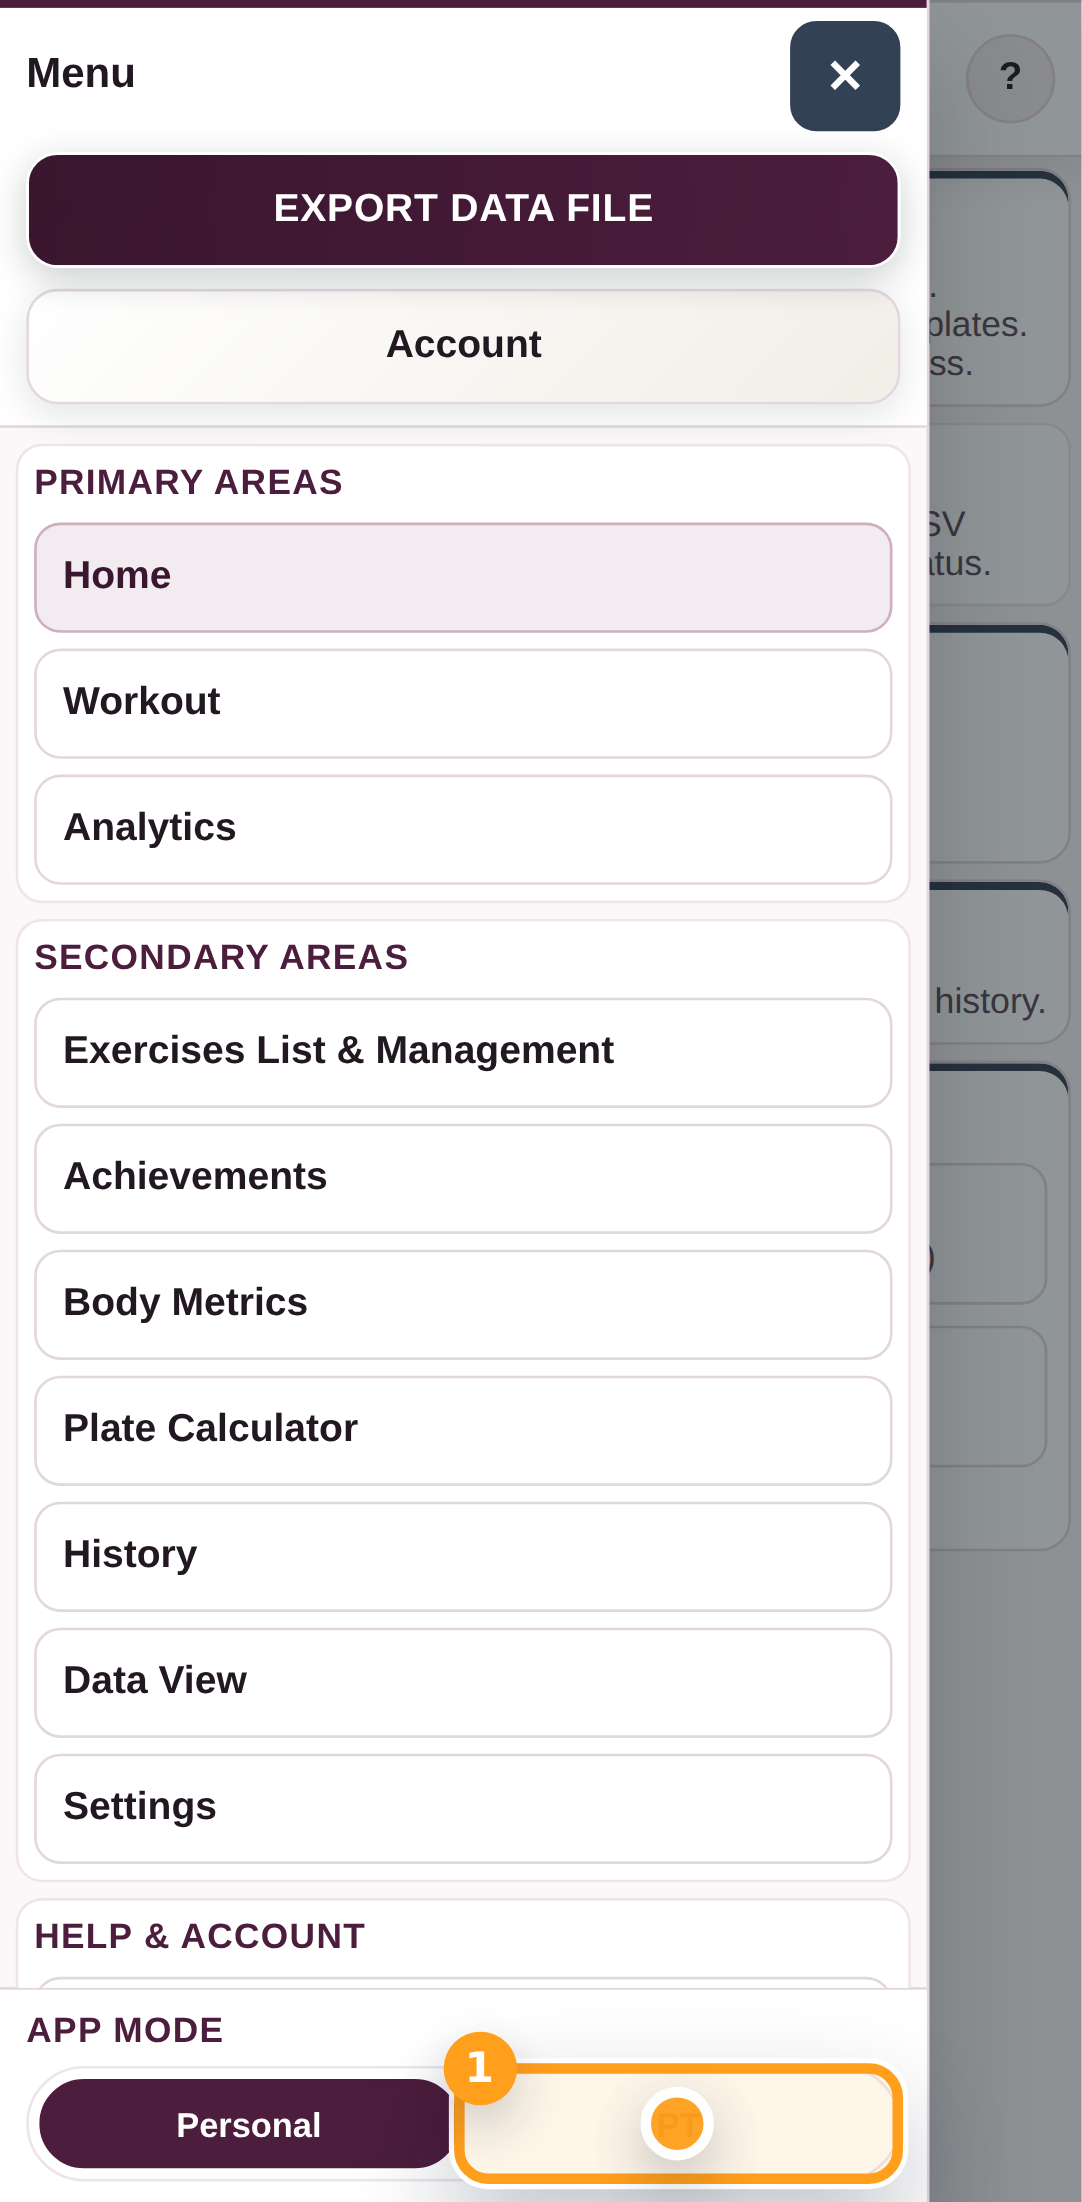
Task: Click the Primary Areas section heading
Action: 188,483
